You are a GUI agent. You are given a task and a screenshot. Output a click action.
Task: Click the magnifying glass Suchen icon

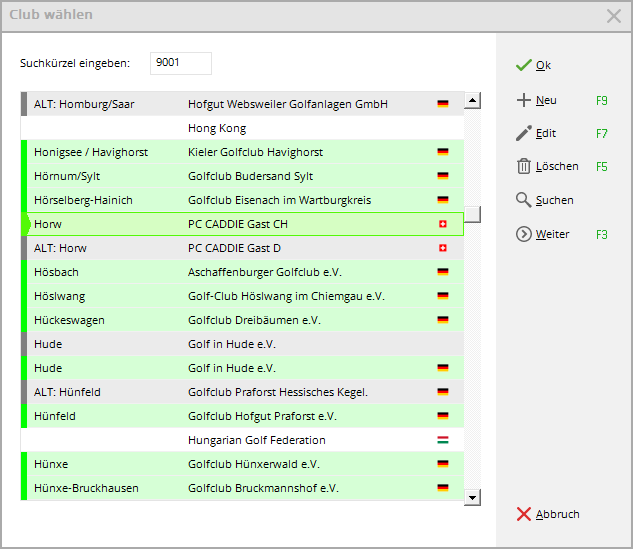click(x=523, y=200)
